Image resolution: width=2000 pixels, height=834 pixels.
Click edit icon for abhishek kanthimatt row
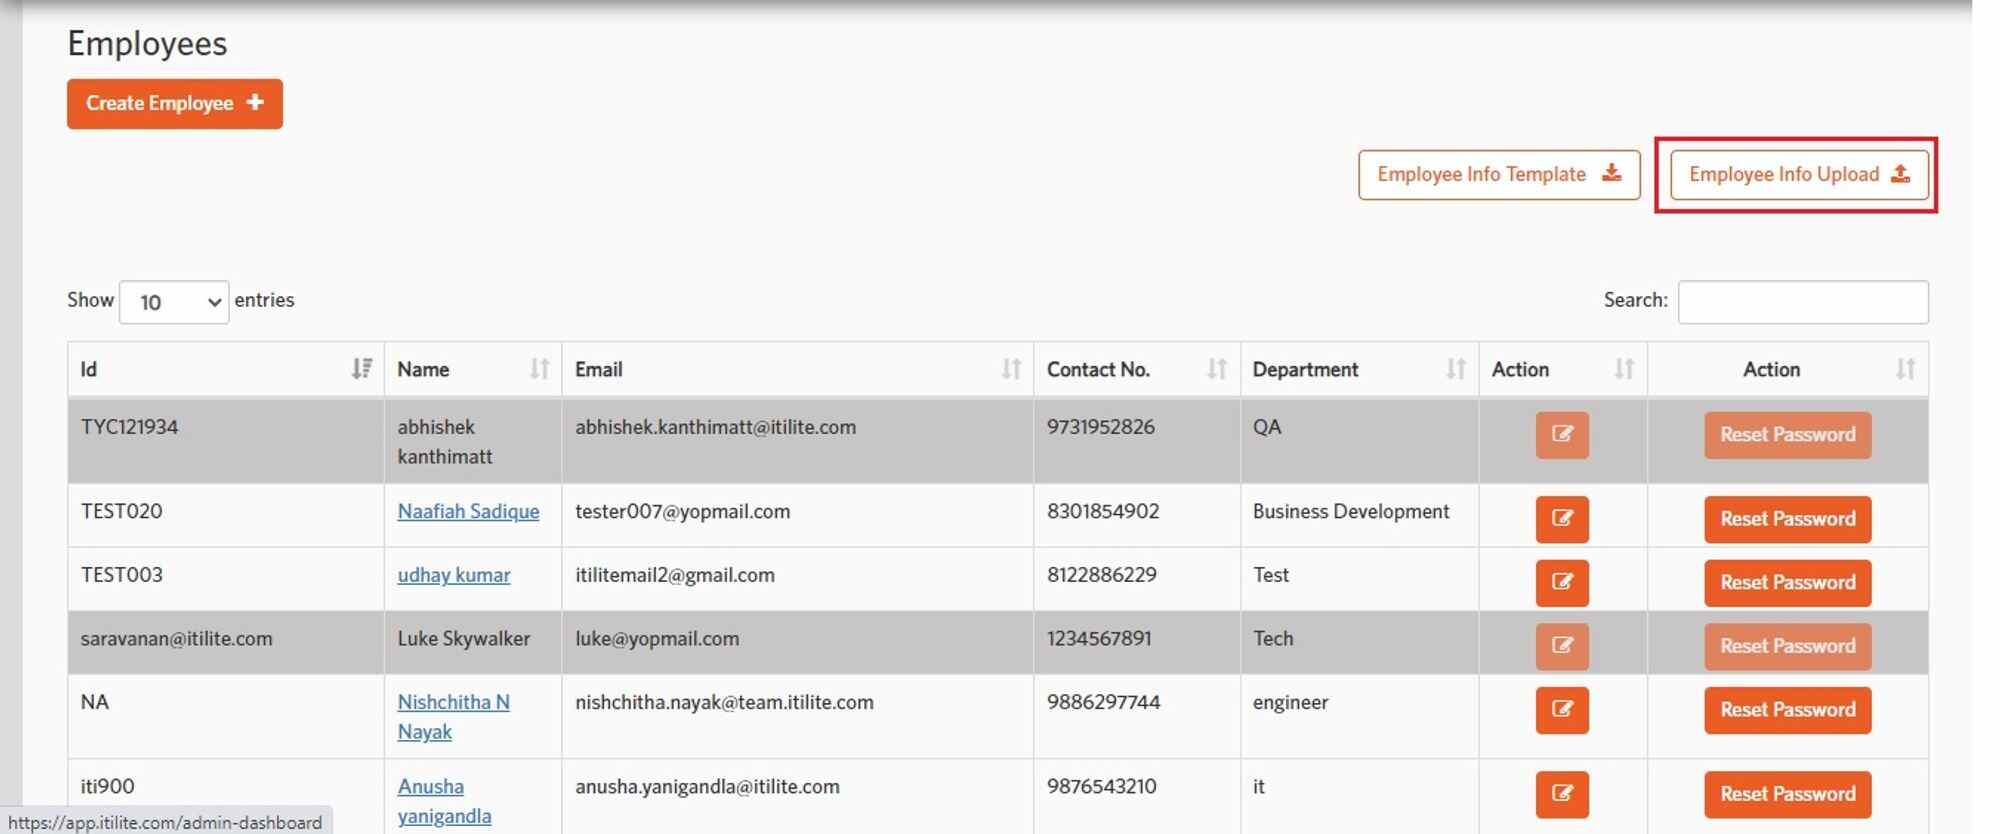click(1562, 435)
